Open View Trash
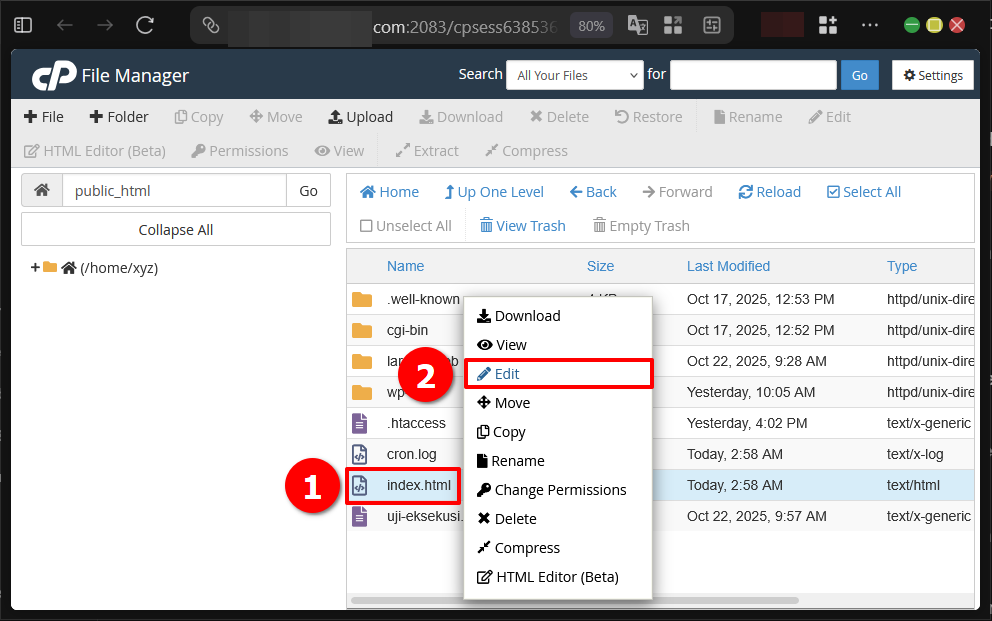This screenshot has height=621, width=992. pyautogui.click(x=521, y=225)
